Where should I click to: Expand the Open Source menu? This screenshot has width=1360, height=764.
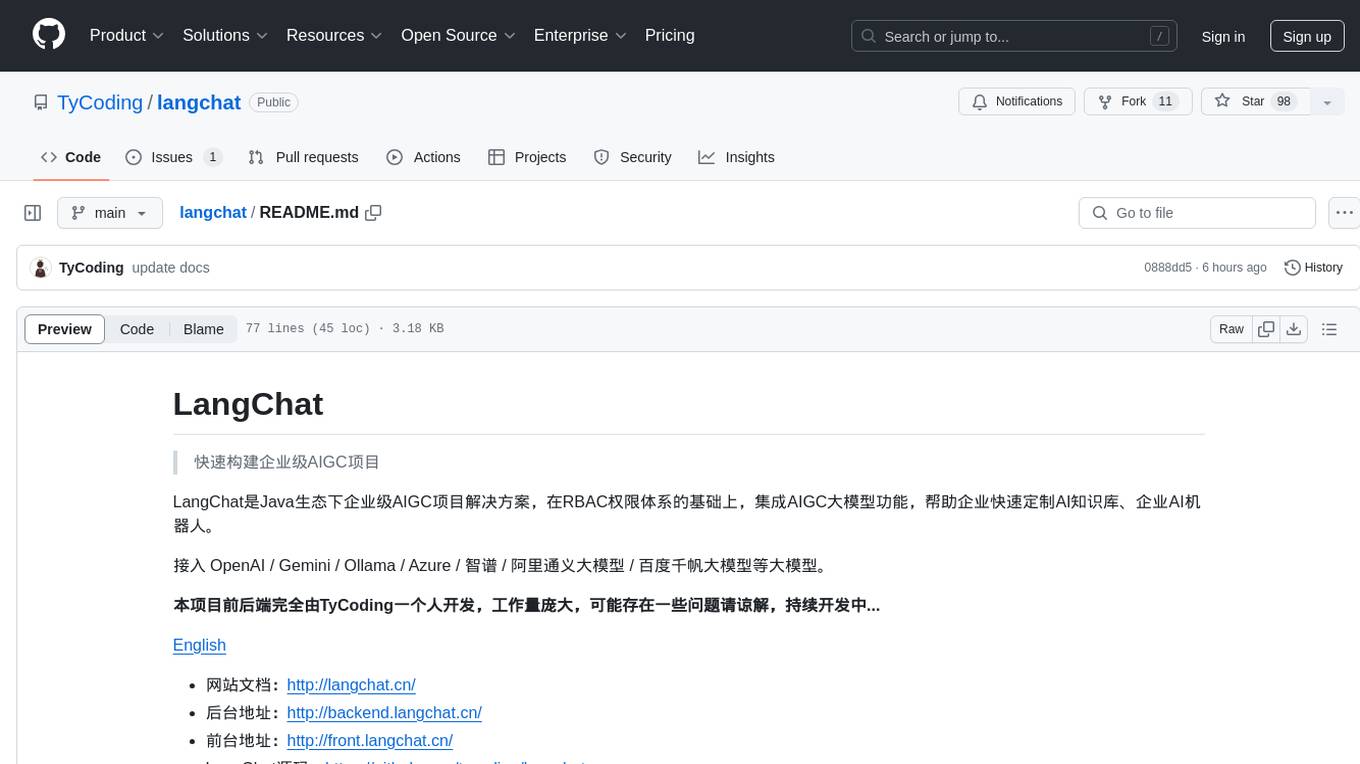click(458, 35)
